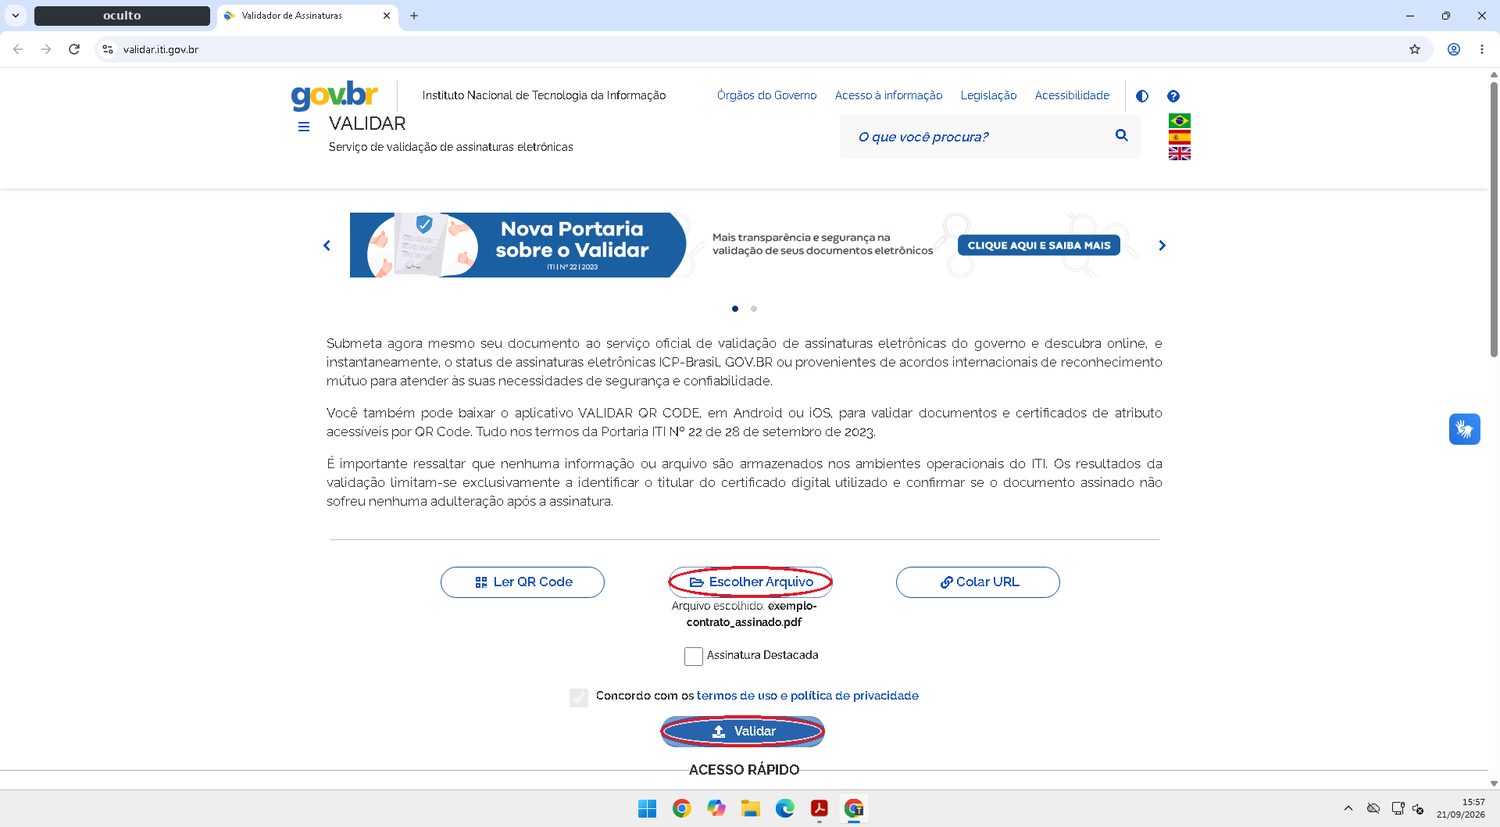This screenshot has width=1500, height=827.
Task: Toggle the high contrast mode icon
Action: coord(1142,96)
